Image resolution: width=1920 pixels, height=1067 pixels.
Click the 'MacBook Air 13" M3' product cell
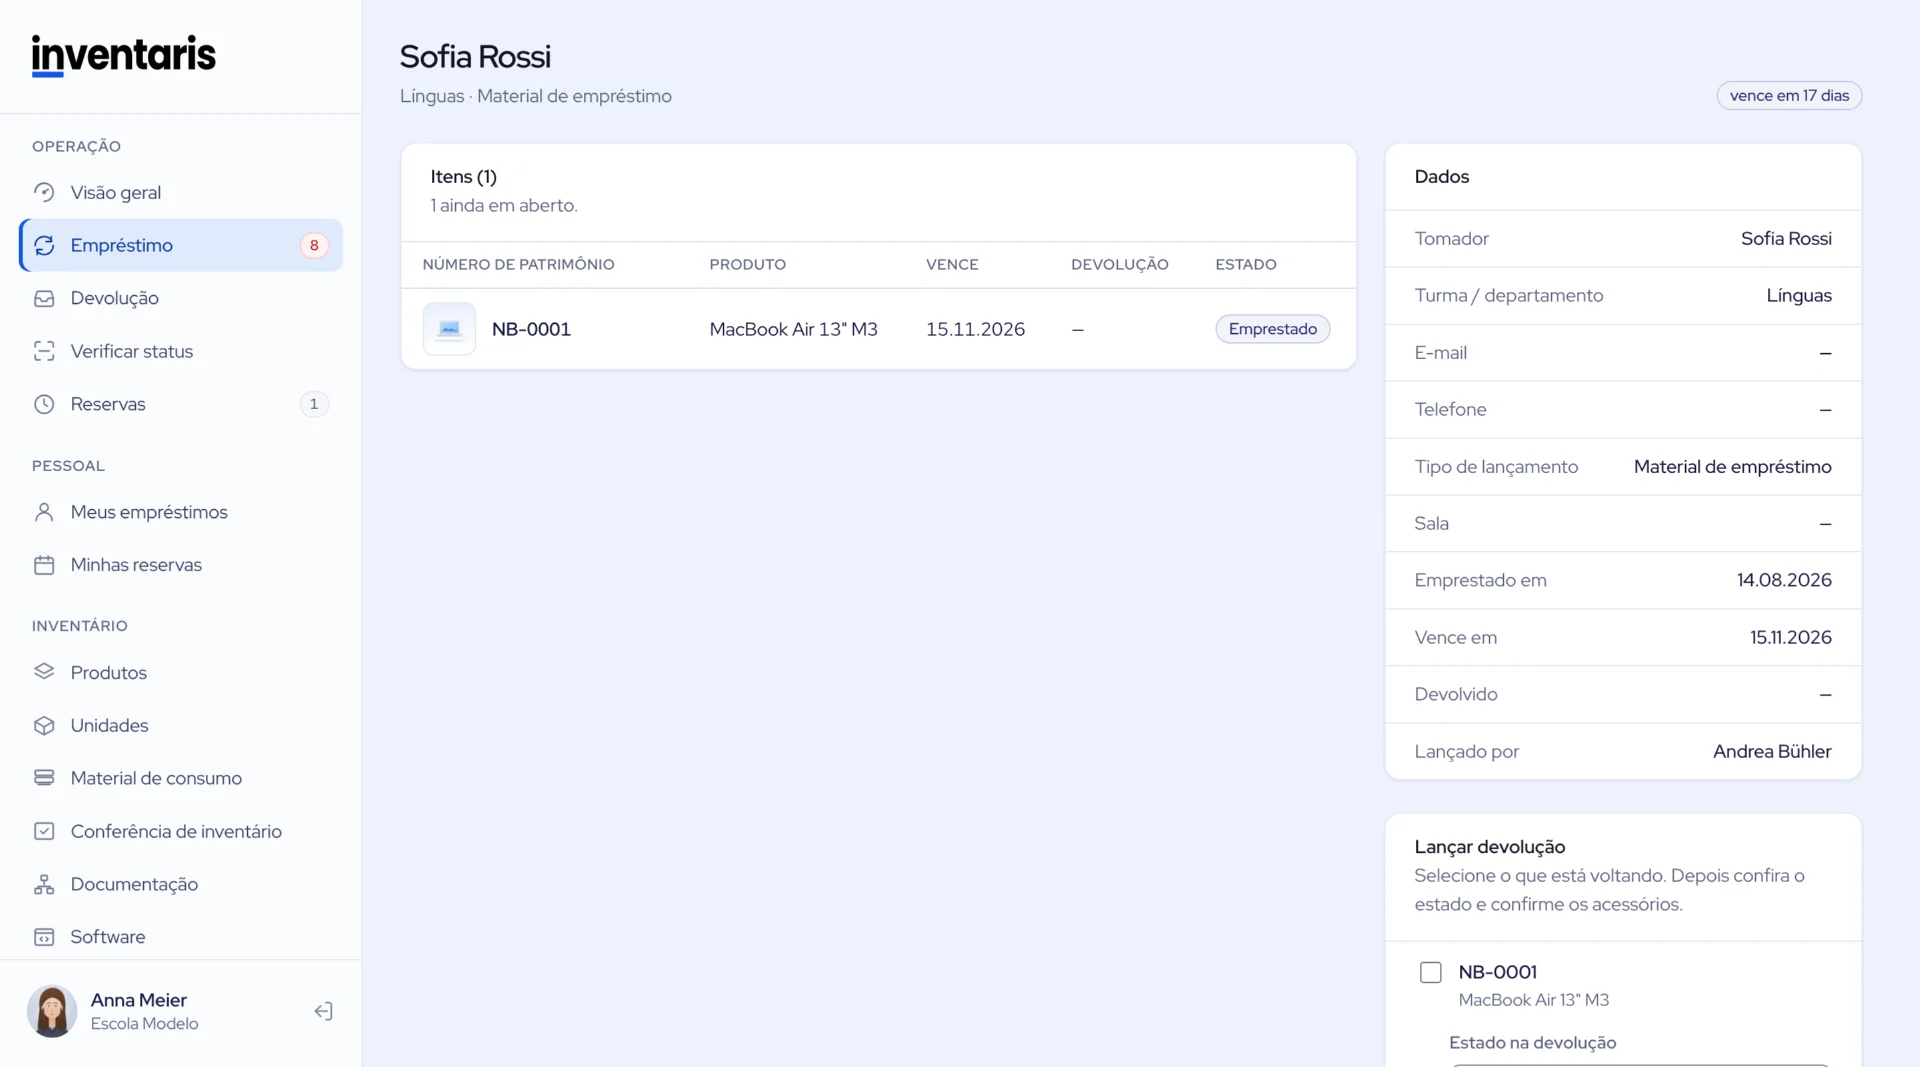pos(793,329)
